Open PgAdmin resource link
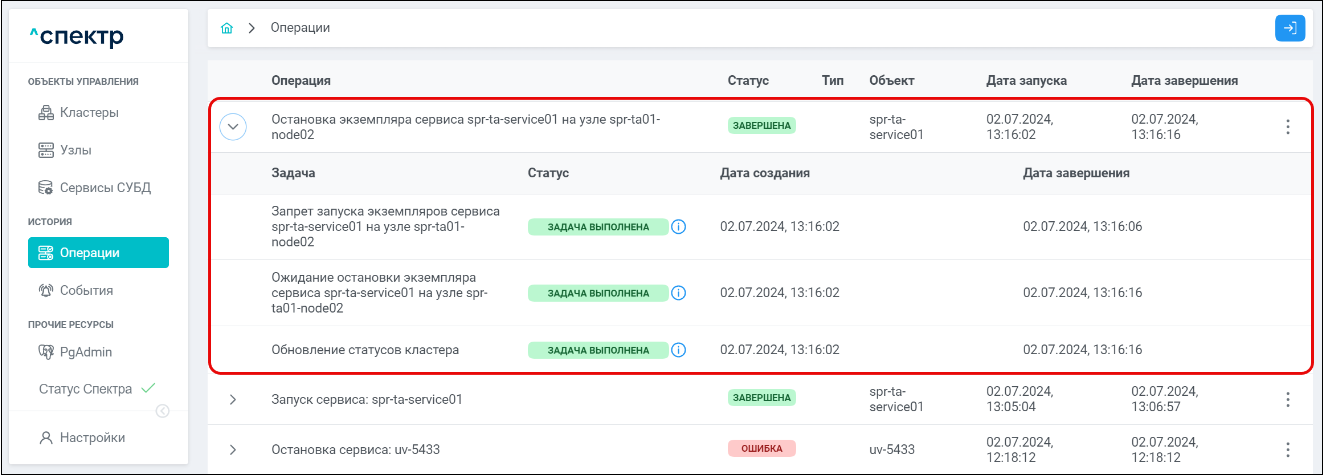 click(86, 352)
